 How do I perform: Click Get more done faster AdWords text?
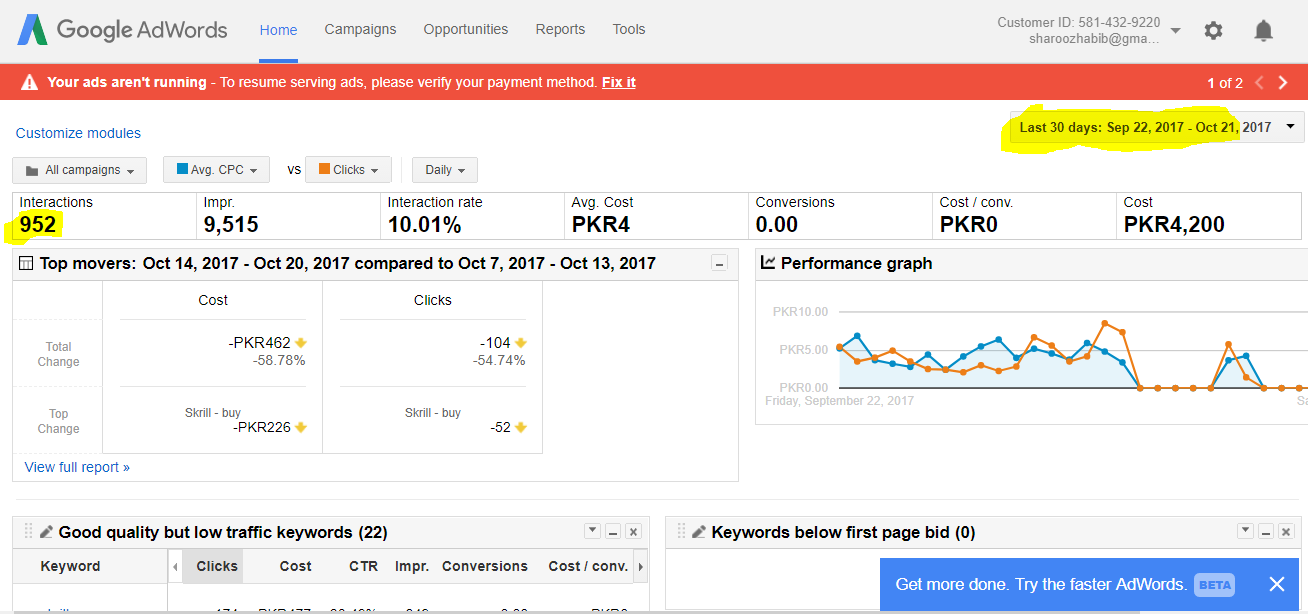(1041, 584)
